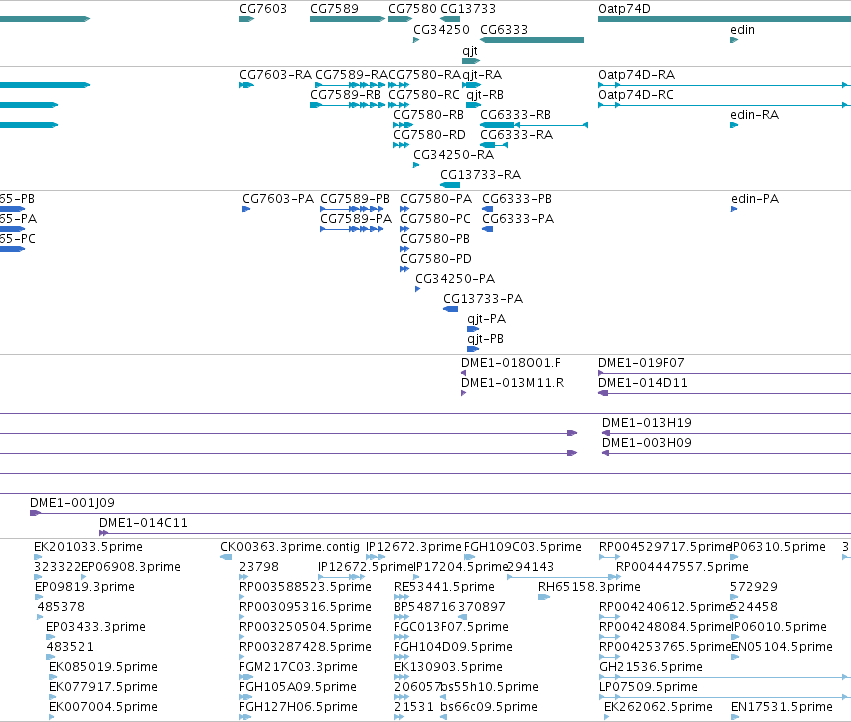
Task: Click transcript CG34250-RA
Action: pyautogui.click(x=454, y=155)
